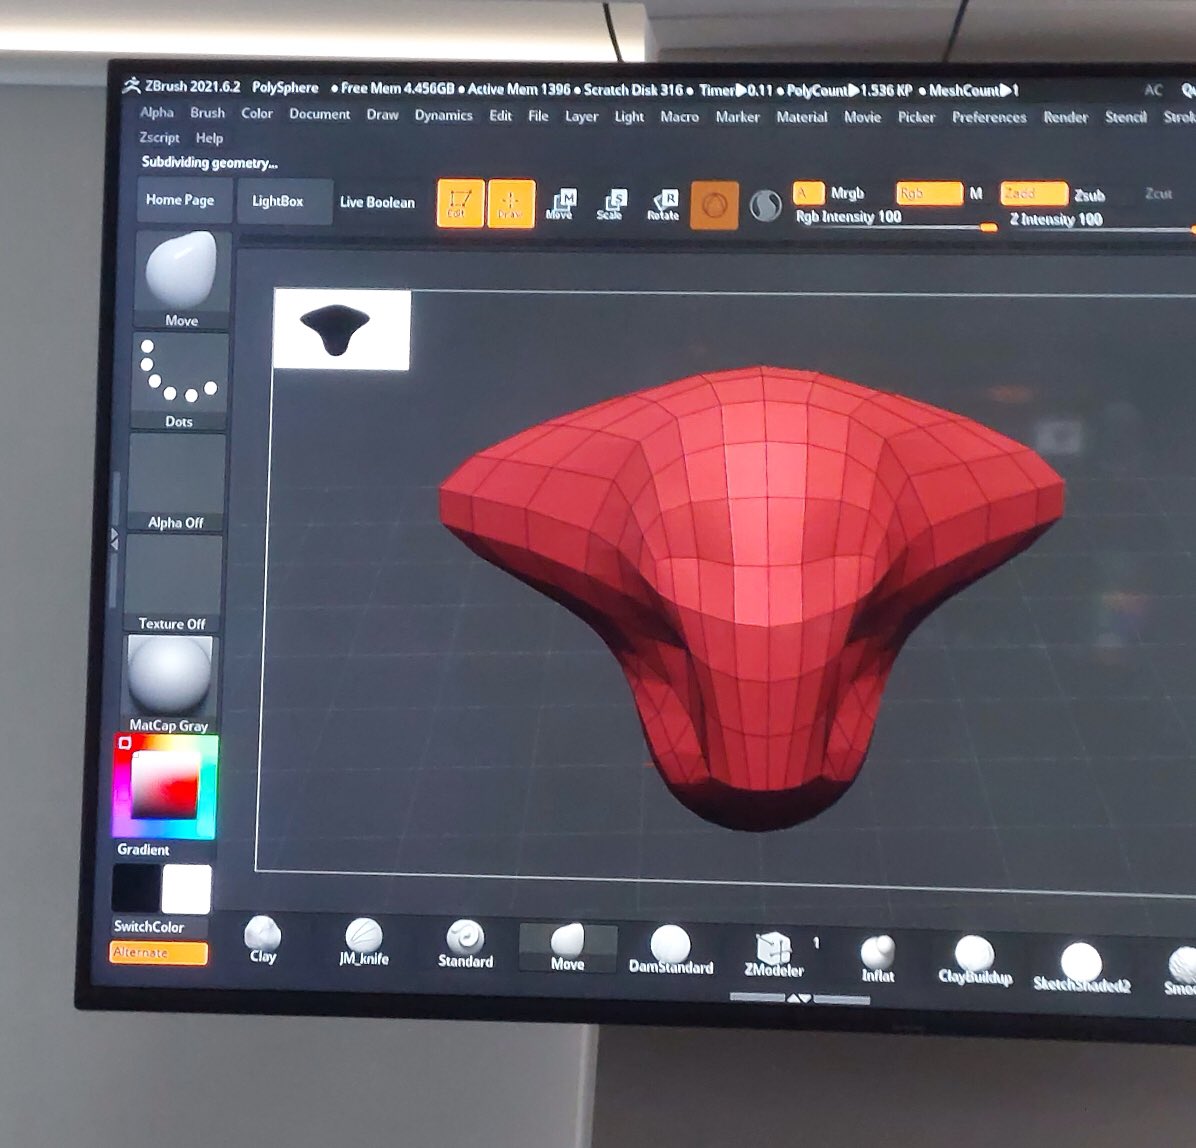Toggle the Zadd mode

click(x=1034, y=194)
